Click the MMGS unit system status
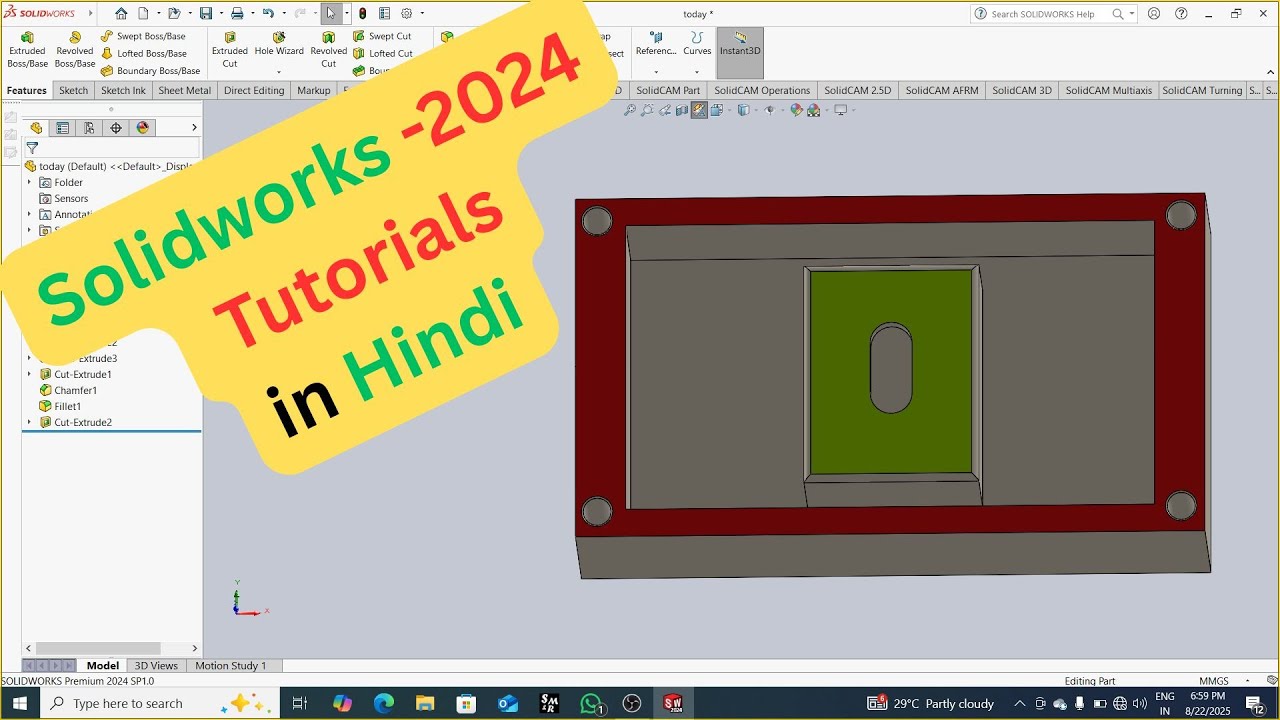The width and height of the screenshot is (1280, 720). coord(1214,681)
